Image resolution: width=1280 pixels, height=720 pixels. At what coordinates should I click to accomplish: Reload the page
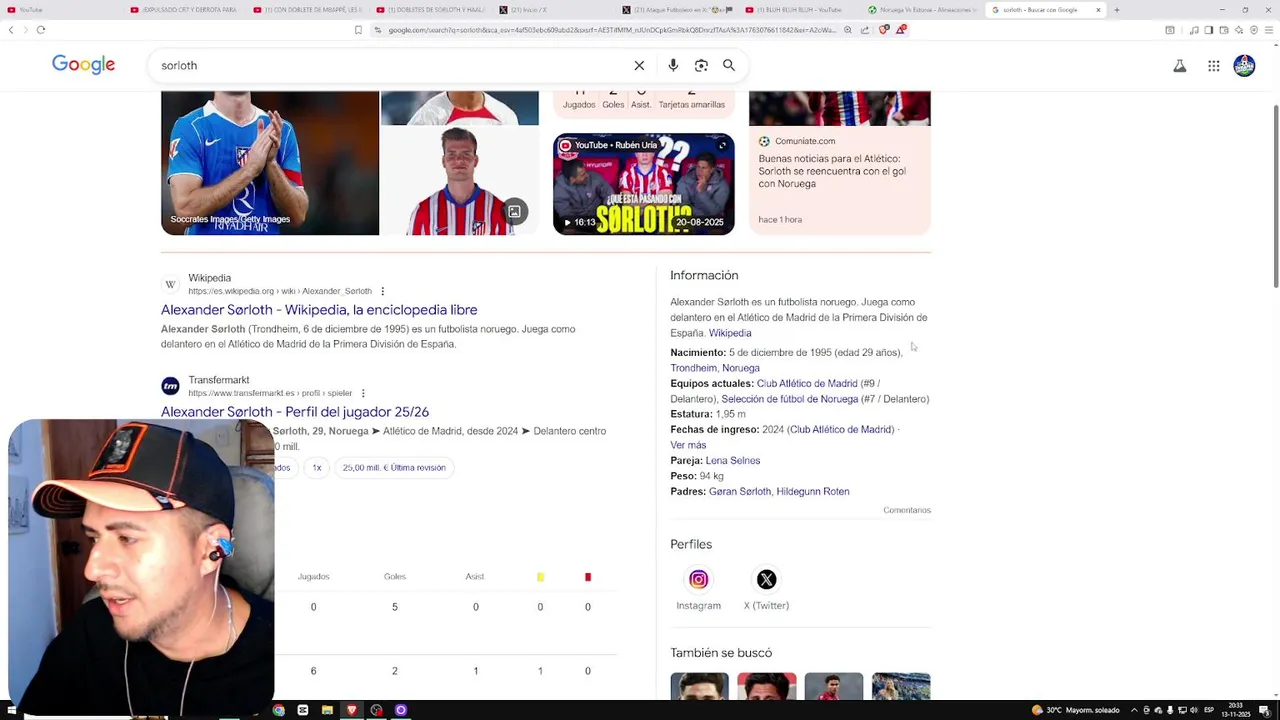pyautogui.click(x=41, y=30)
